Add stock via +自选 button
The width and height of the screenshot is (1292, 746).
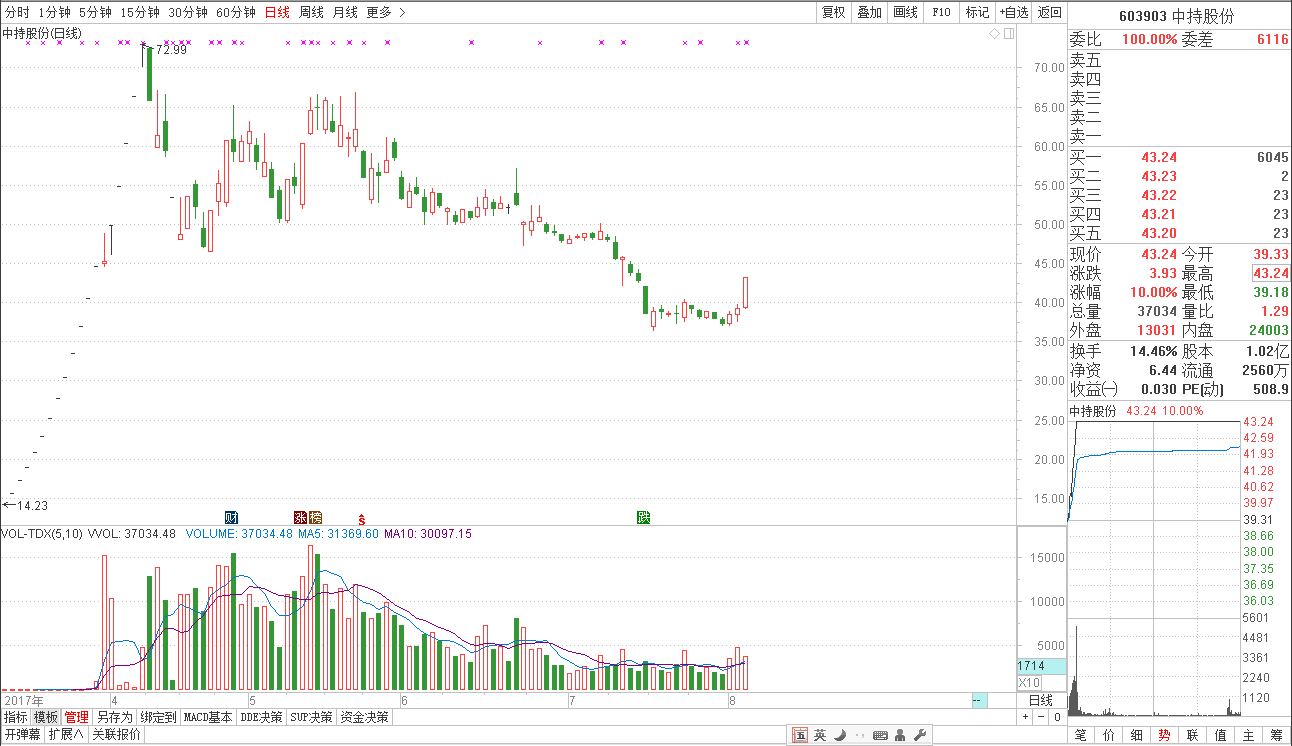(1013, 12)
